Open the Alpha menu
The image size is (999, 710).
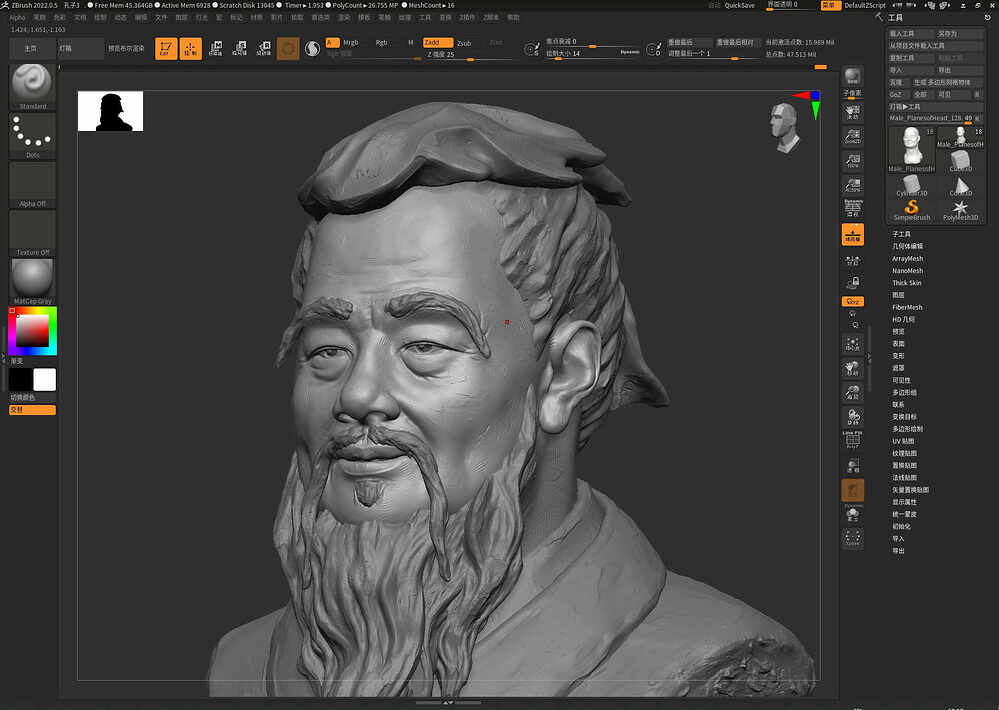coord(17,18)
